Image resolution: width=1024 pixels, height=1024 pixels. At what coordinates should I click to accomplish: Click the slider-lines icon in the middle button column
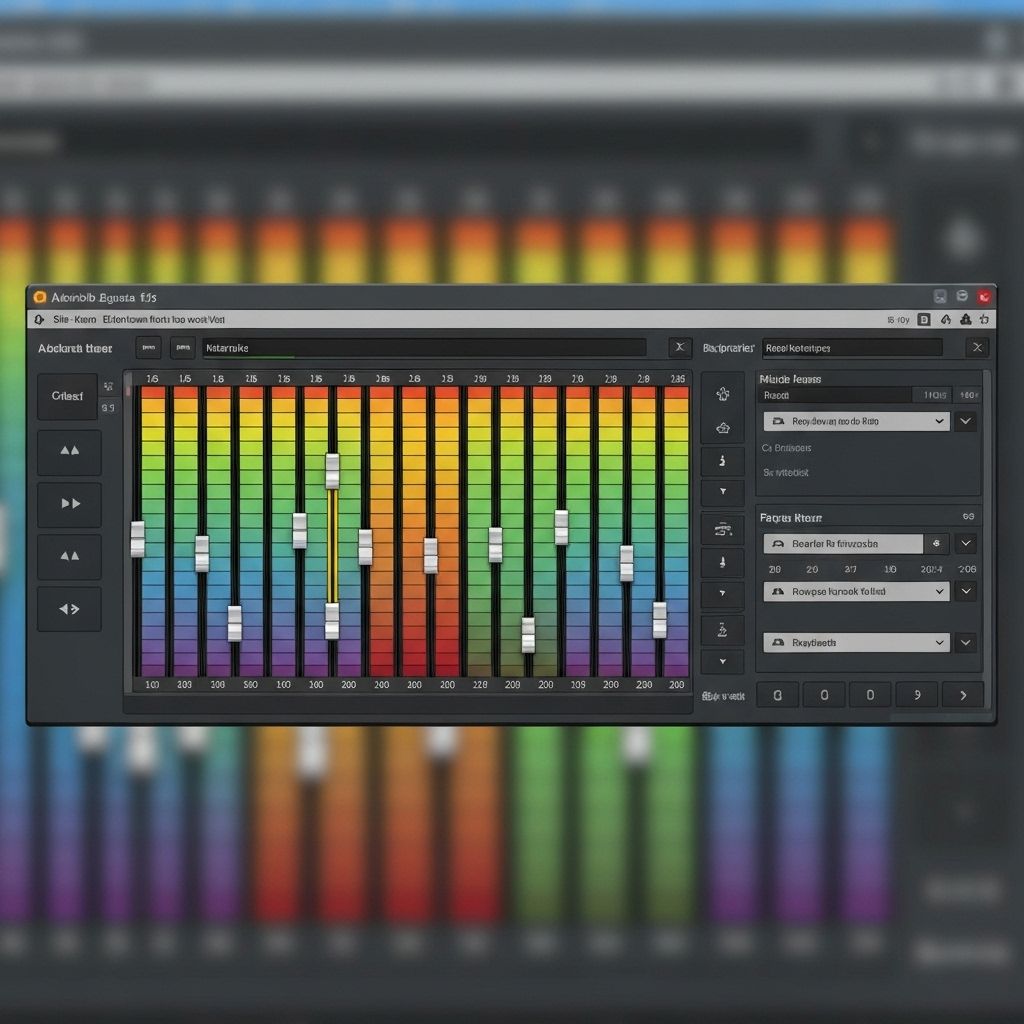[x=722, y=528]
